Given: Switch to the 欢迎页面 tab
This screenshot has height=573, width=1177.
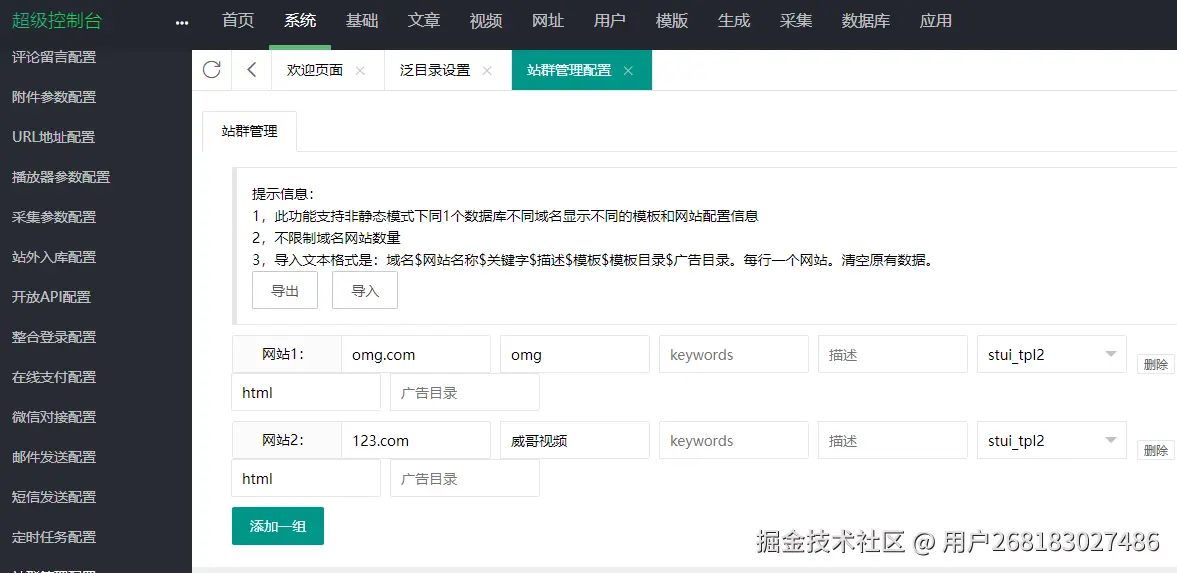Looking at the screenshot, I should click(315, 71).
